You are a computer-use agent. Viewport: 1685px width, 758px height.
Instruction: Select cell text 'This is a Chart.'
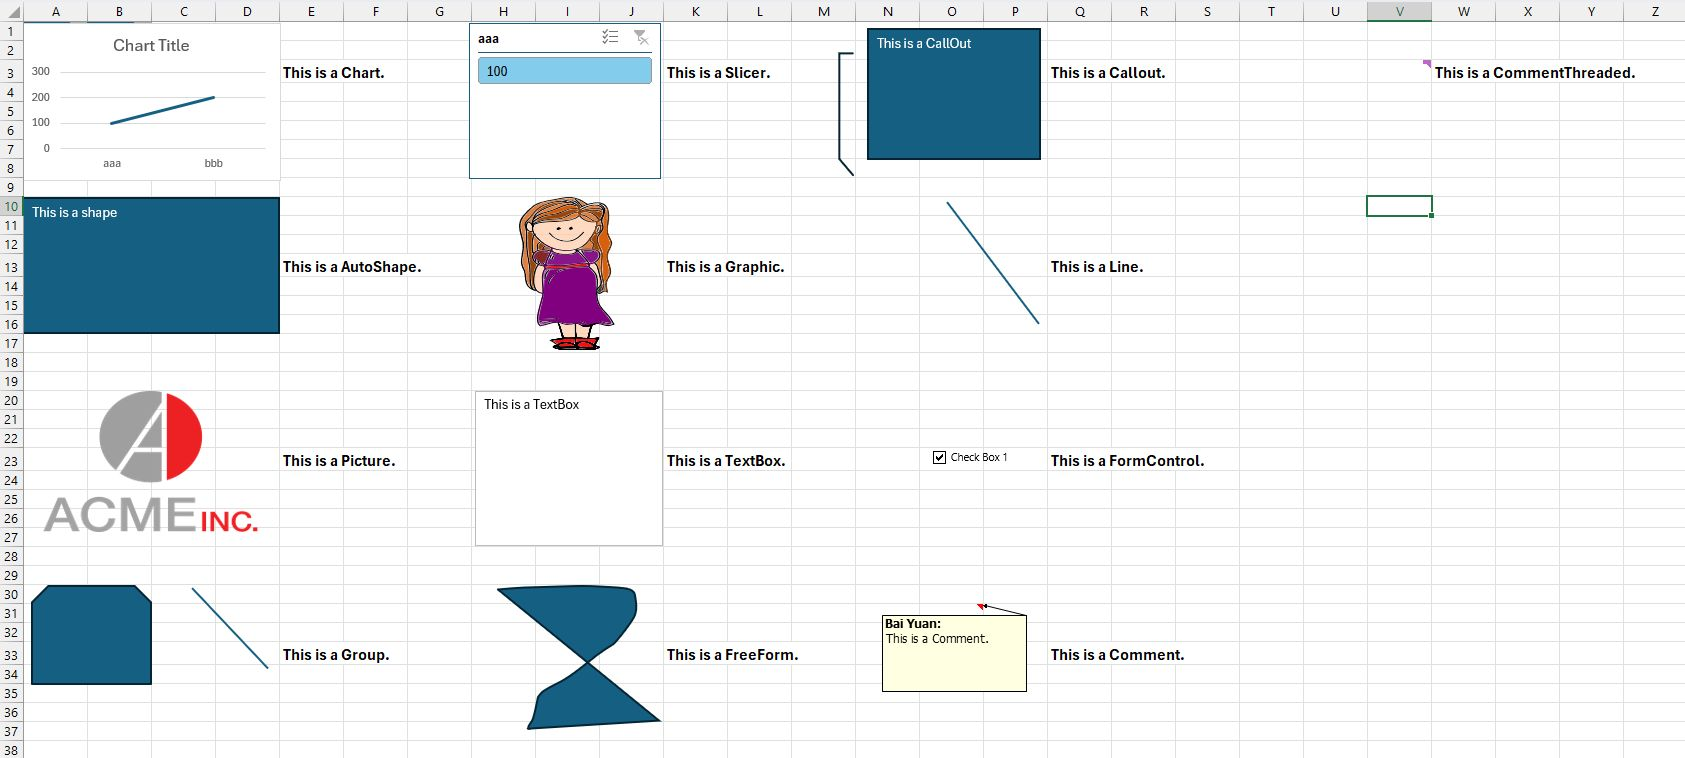[333, 73]
